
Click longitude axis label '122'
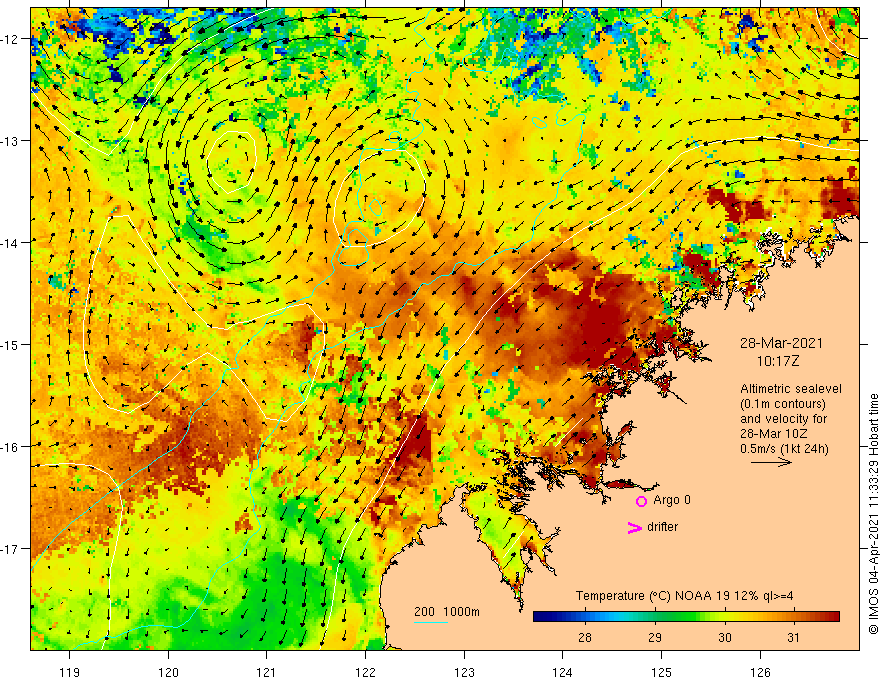tap(365, 672)
